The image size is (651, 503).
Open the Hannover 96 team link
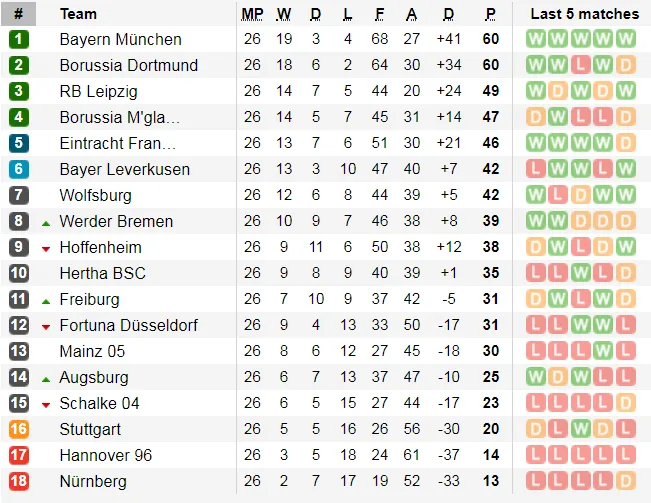coord(106,455)
